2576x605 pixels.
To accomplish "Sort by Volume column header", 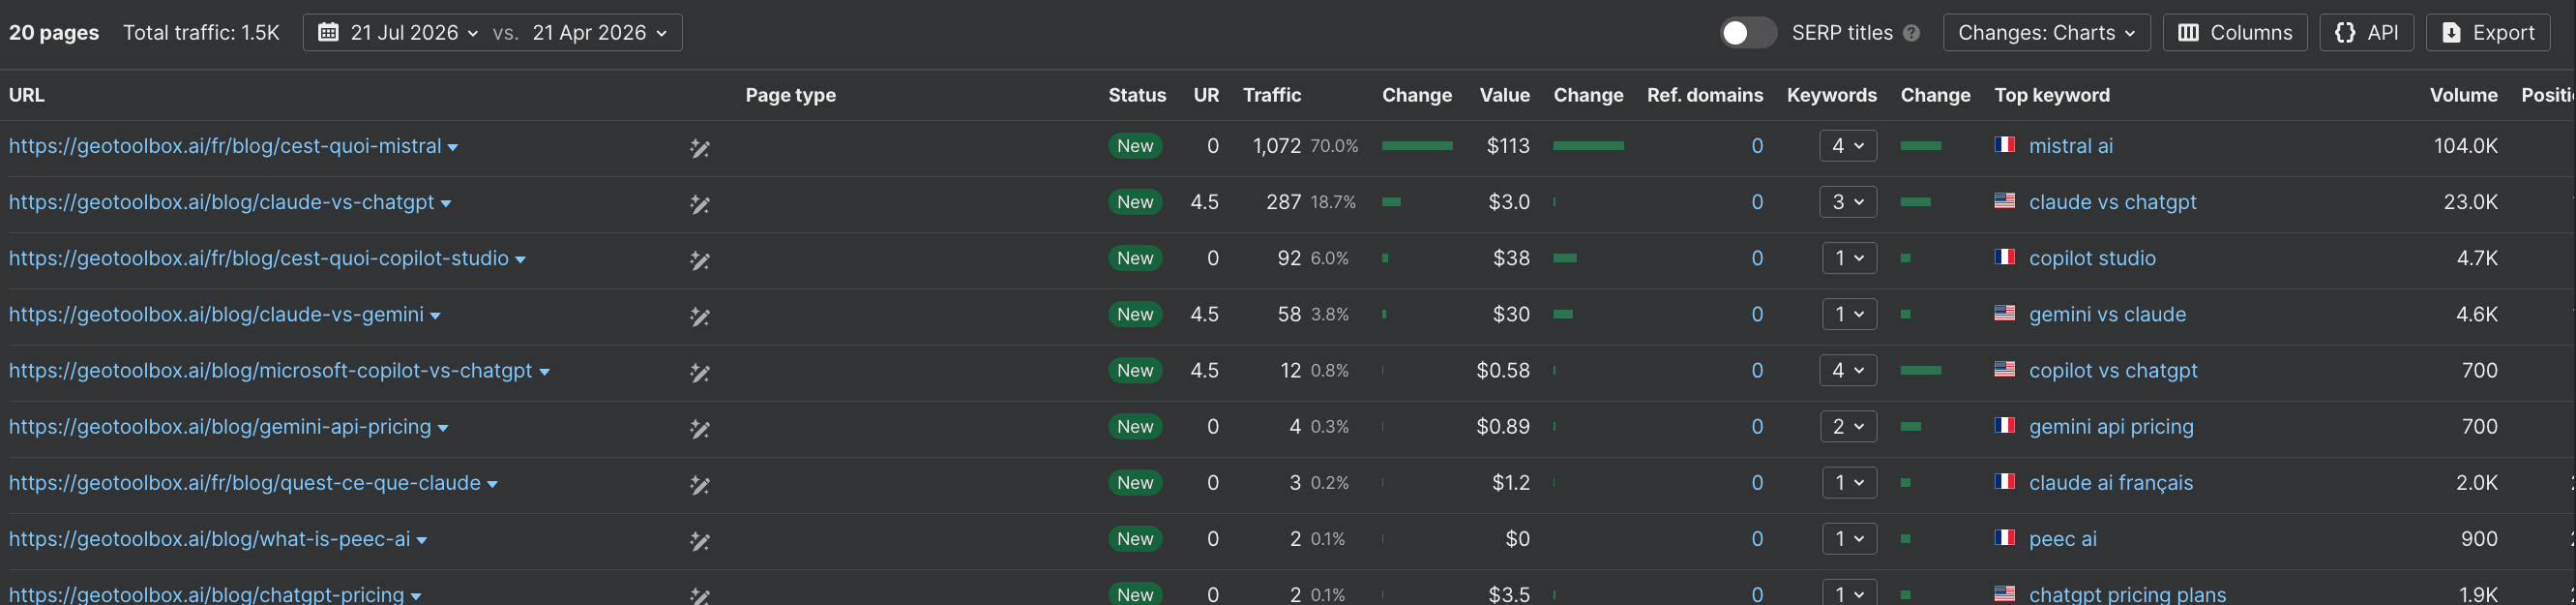I will tap(2463, 95).
